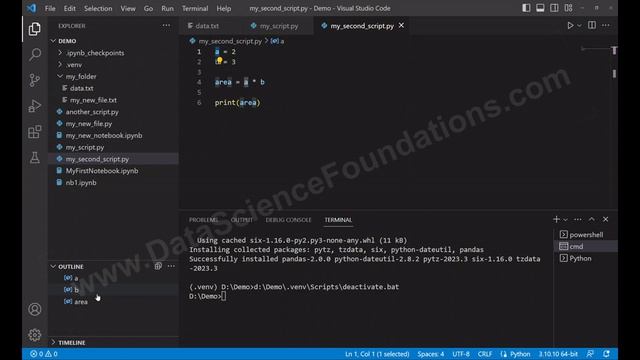Split the editor to the right
The image size is (640, 360).
[x=592, y=25]
